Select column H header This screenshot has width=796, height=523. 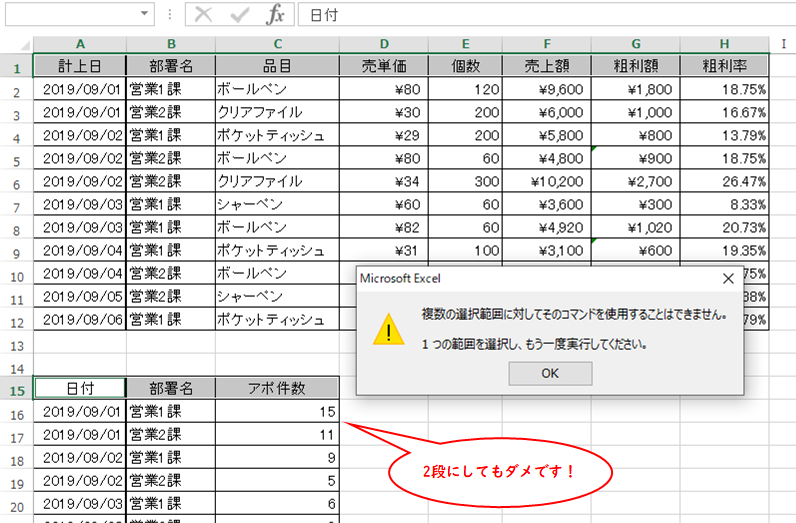723,44
